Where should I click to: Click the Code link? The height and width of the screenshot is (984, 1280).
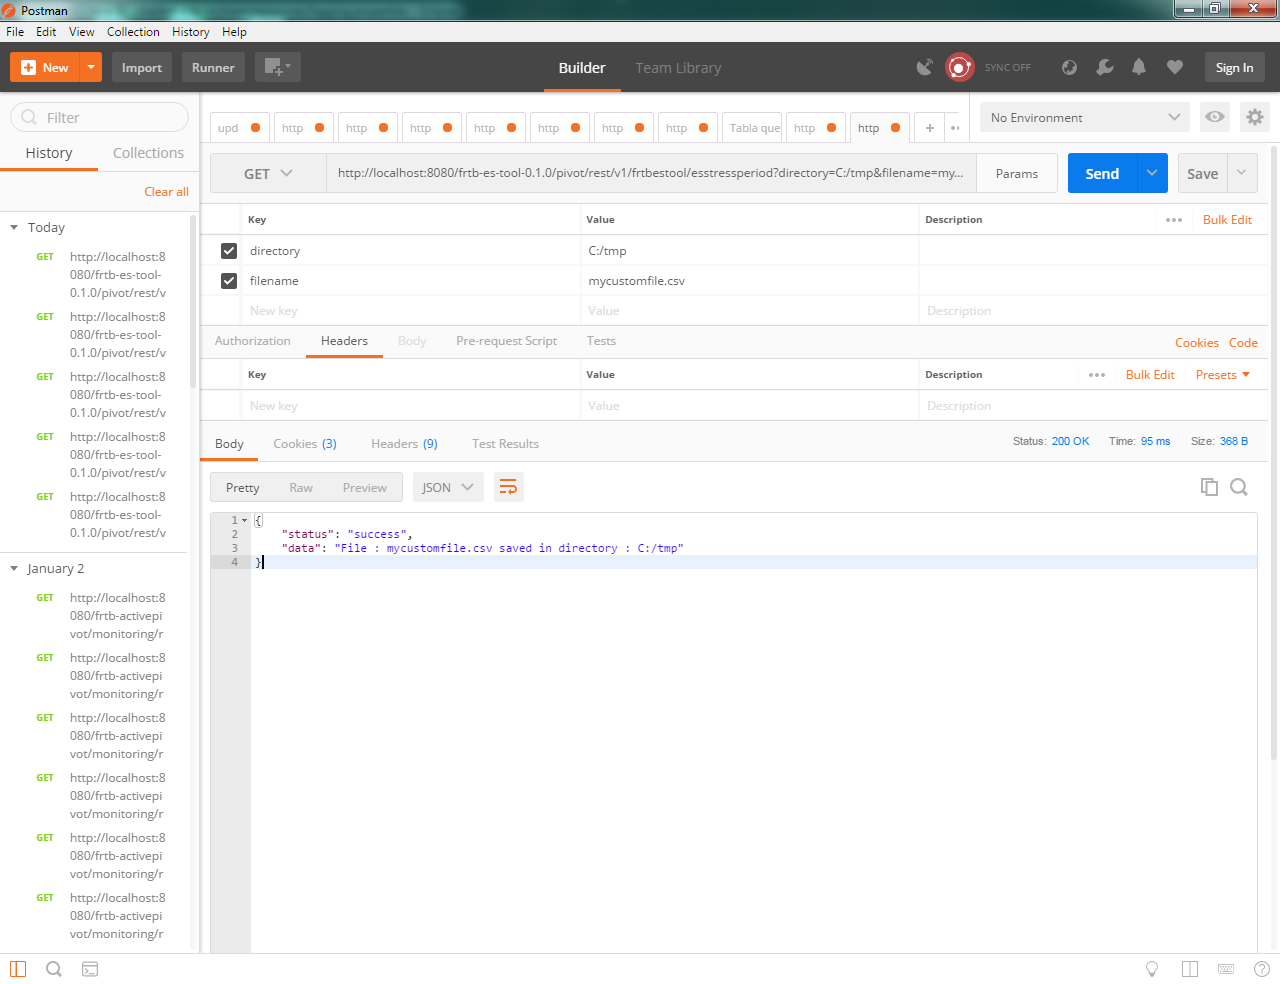point(1243,343)
